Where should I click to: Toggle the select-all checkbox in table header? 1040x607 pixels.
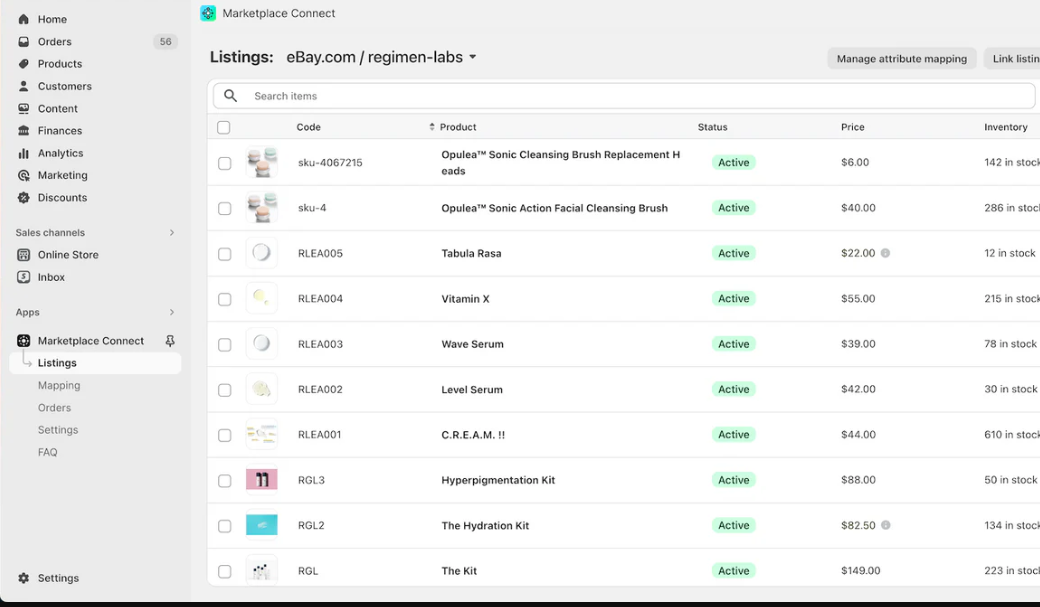click(x=224, y=127)
